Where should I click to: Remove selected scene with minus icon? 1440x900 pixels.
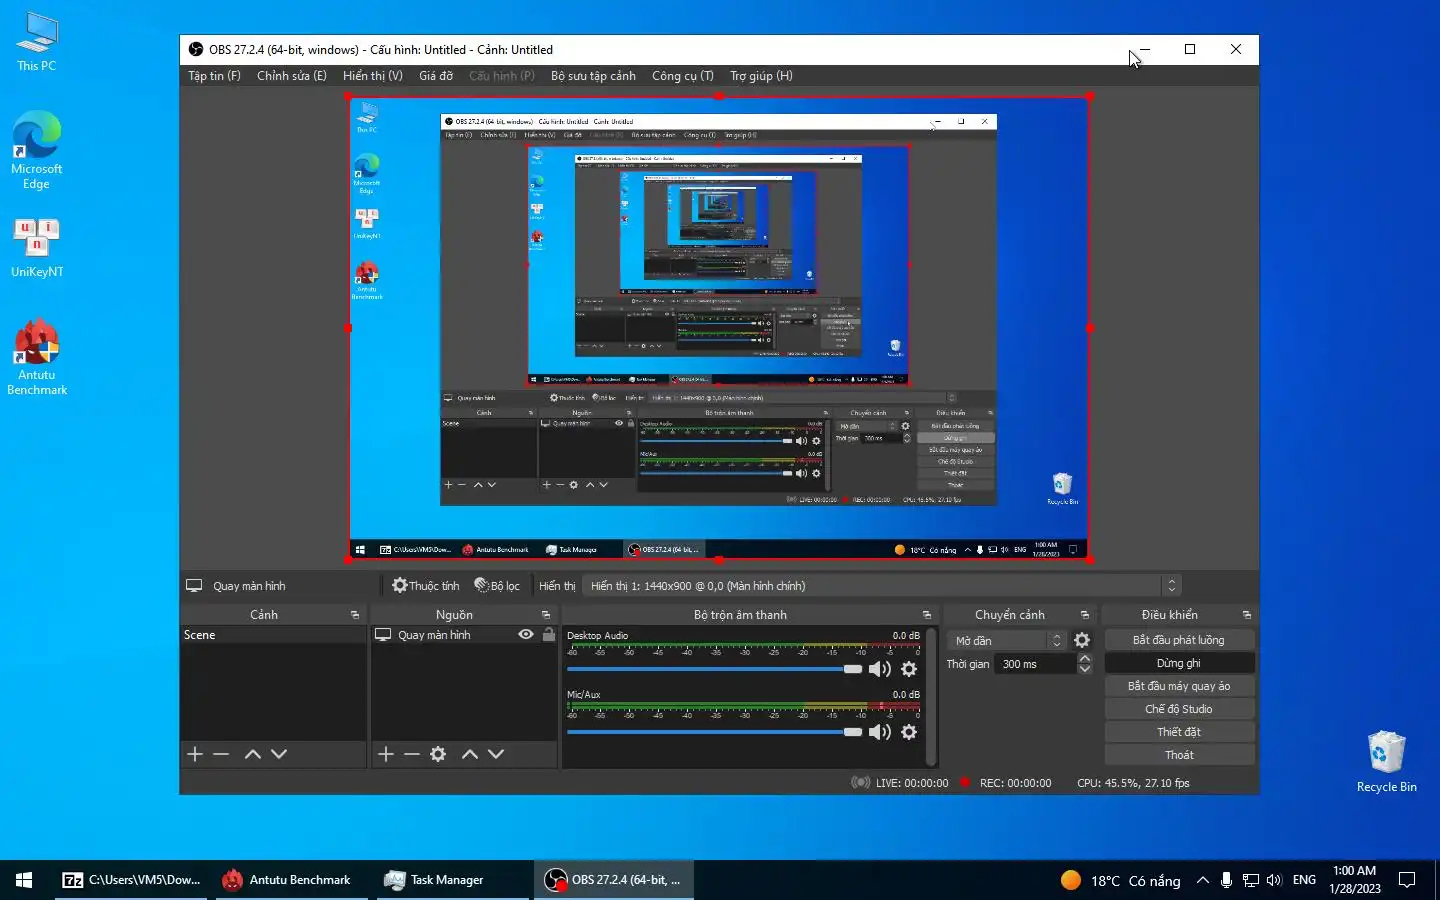(x=221, y=754)
